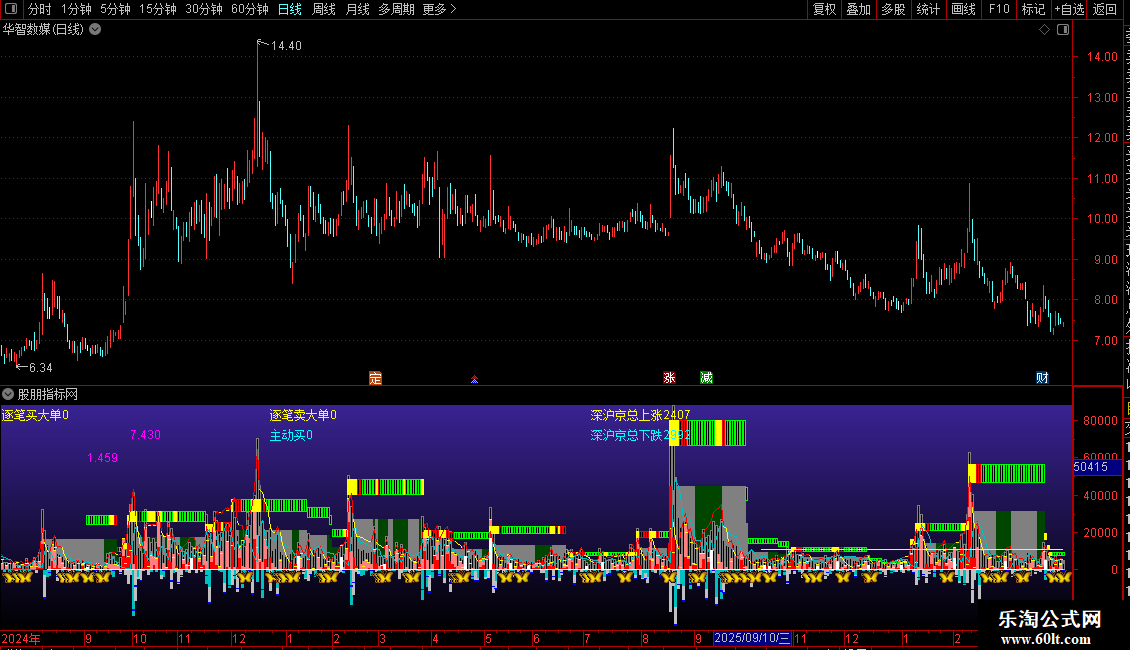Click the 逐笔买大单0 indicator value
This screenshot has width=1130, height=650.
35,415
